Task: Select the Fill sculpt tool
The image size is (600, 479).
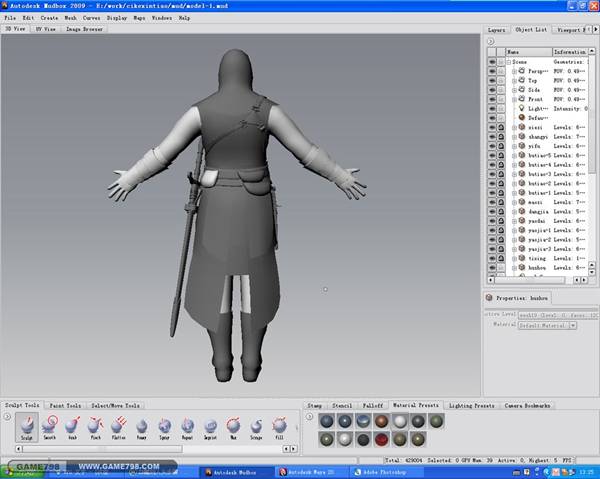Action: tap(281, 426)
